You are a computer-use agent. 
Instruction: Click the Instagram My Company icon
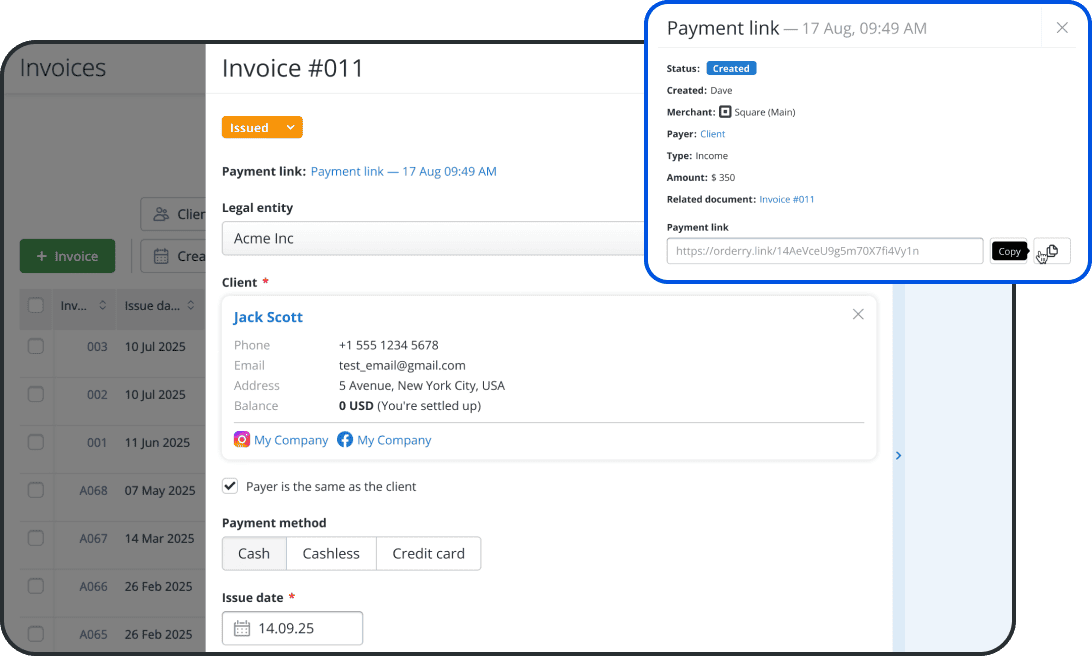click(x=240, y=440)
